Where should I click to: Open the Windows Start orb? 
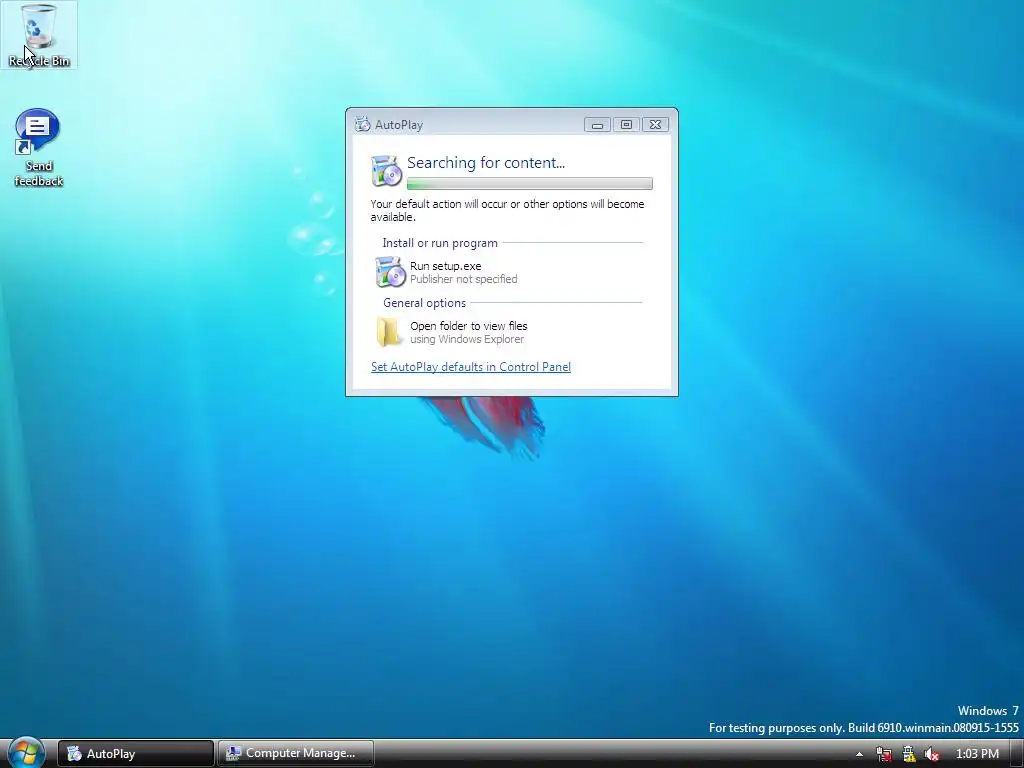click(x=26, y=752)
